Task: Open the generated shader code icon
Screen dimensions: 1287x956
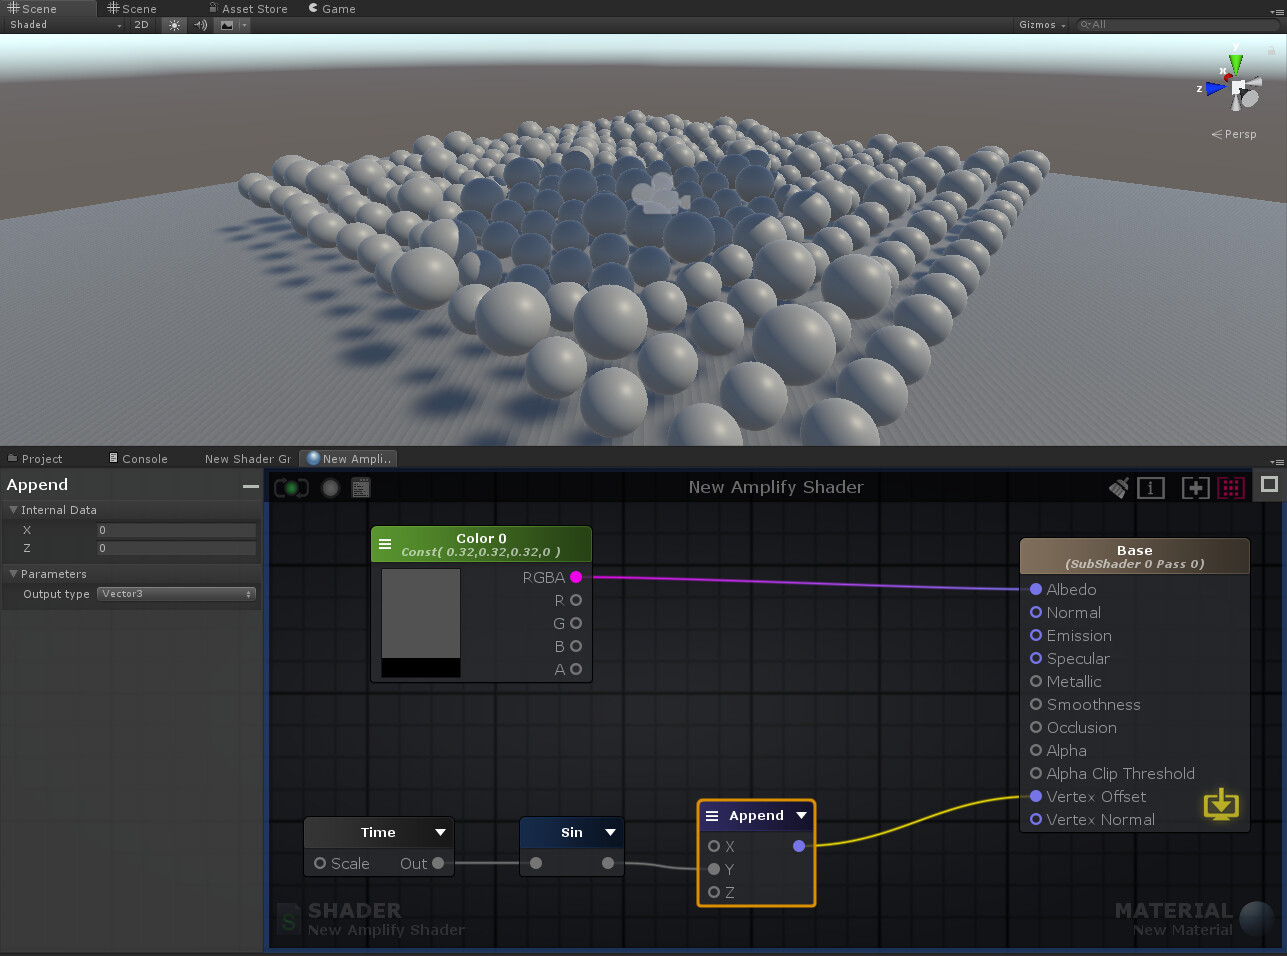Action: (x=360, y=488)
